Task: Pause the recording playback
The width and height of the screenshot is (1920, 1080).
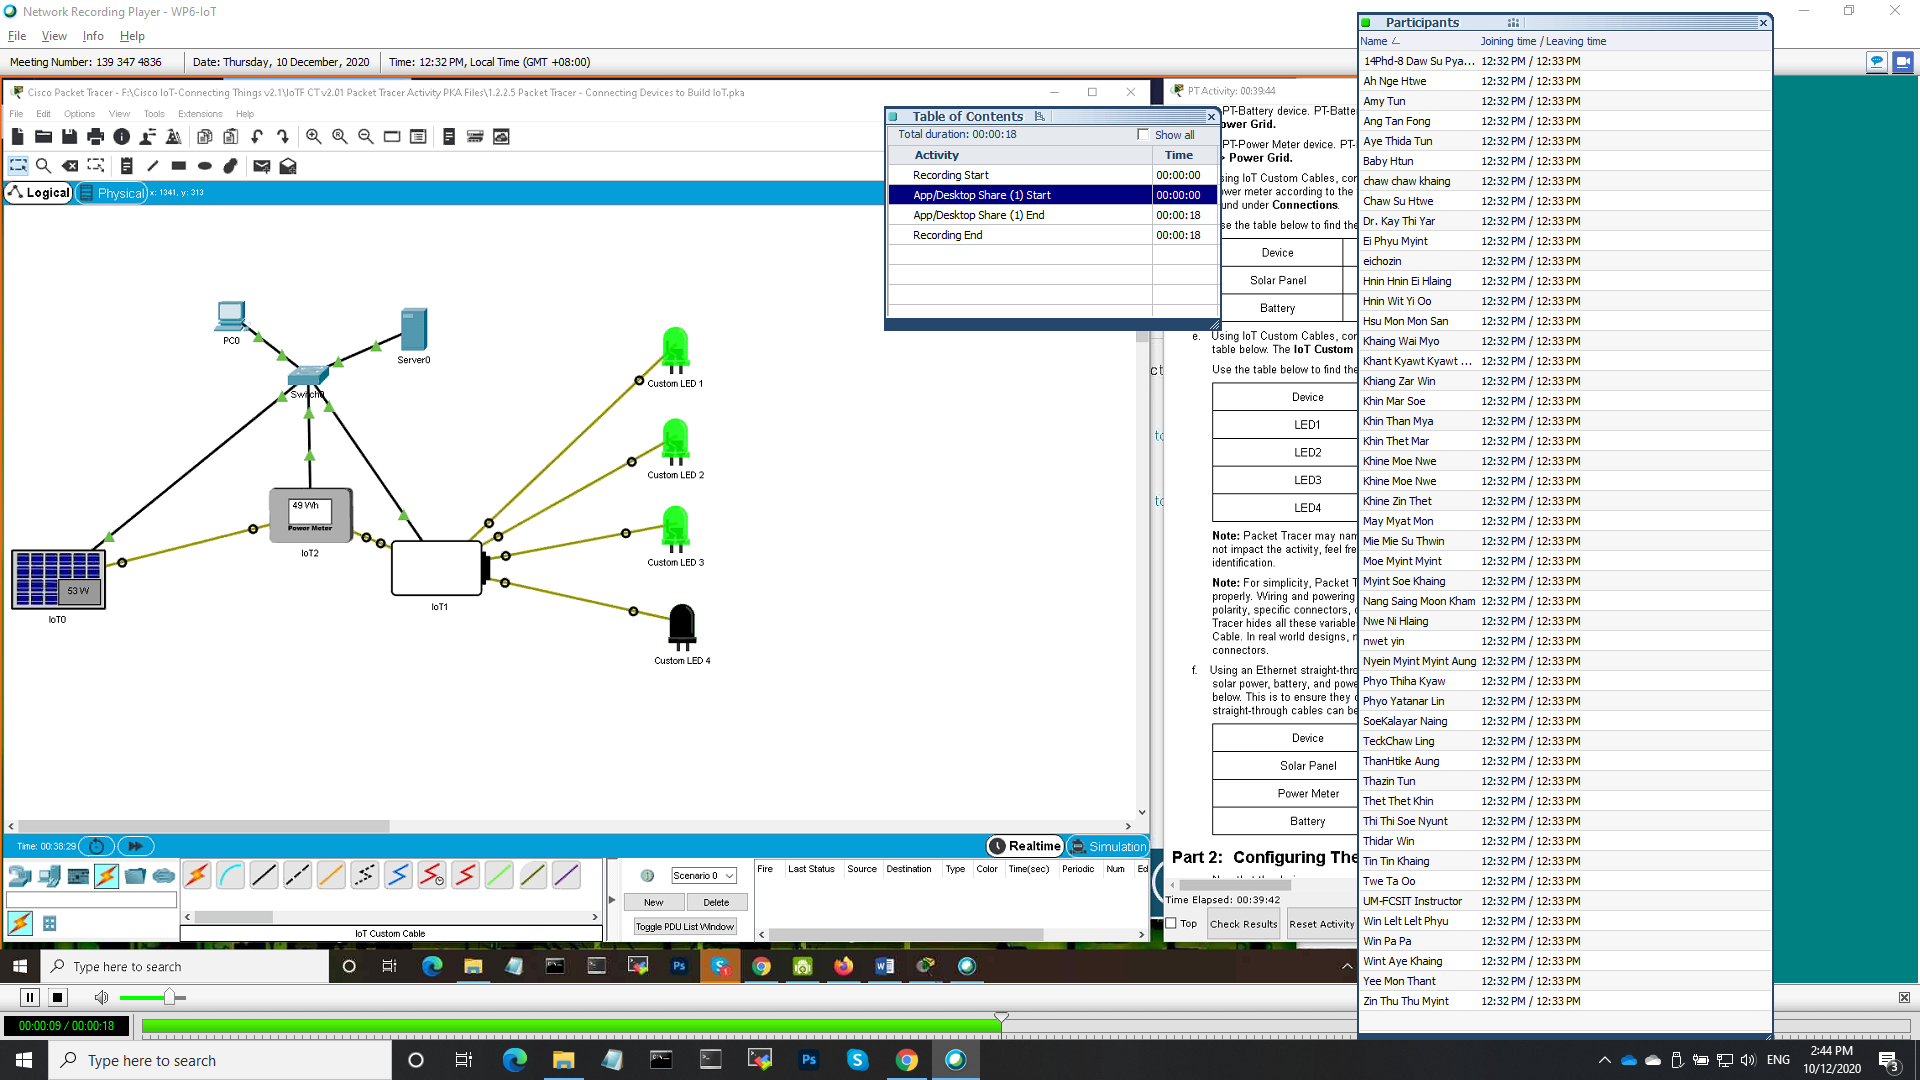Action: pos(30,997)
